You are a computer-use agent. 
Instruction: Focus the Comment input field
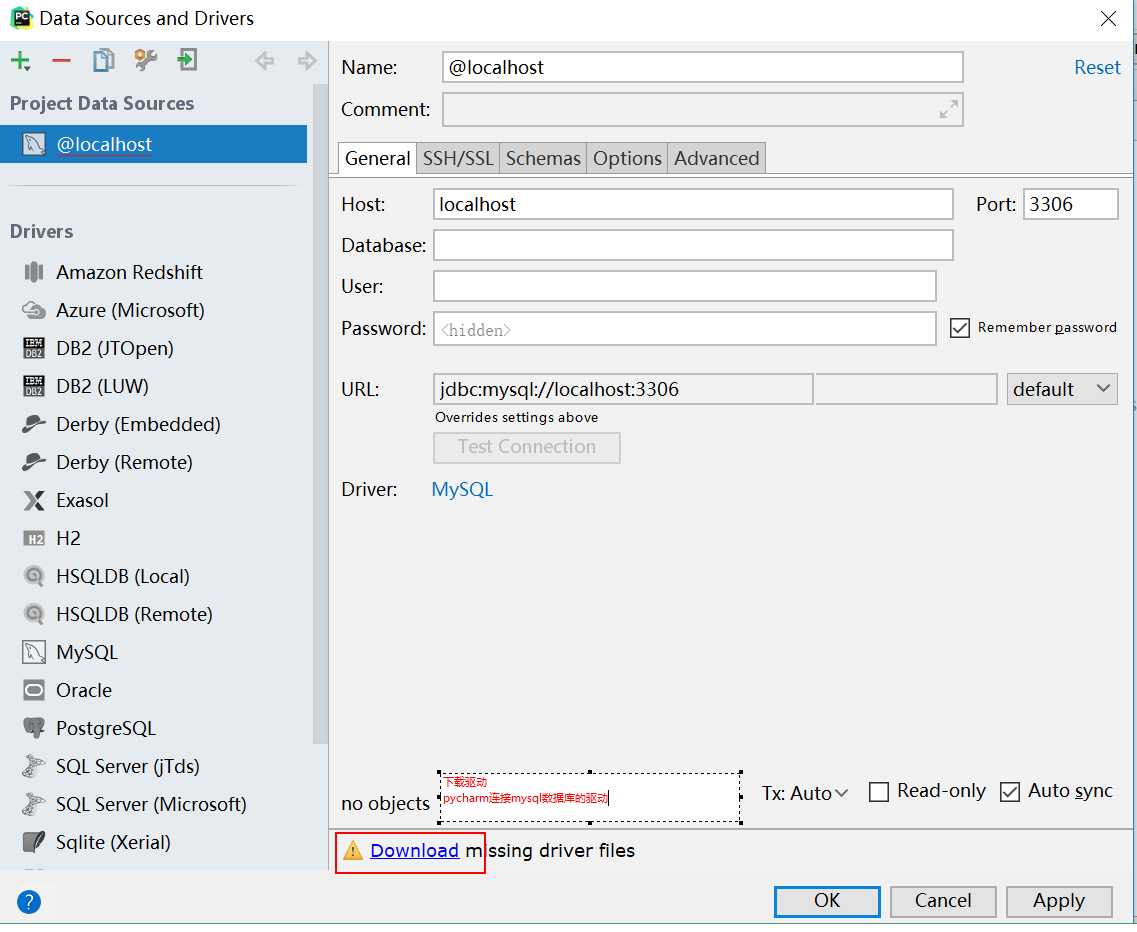702,110
